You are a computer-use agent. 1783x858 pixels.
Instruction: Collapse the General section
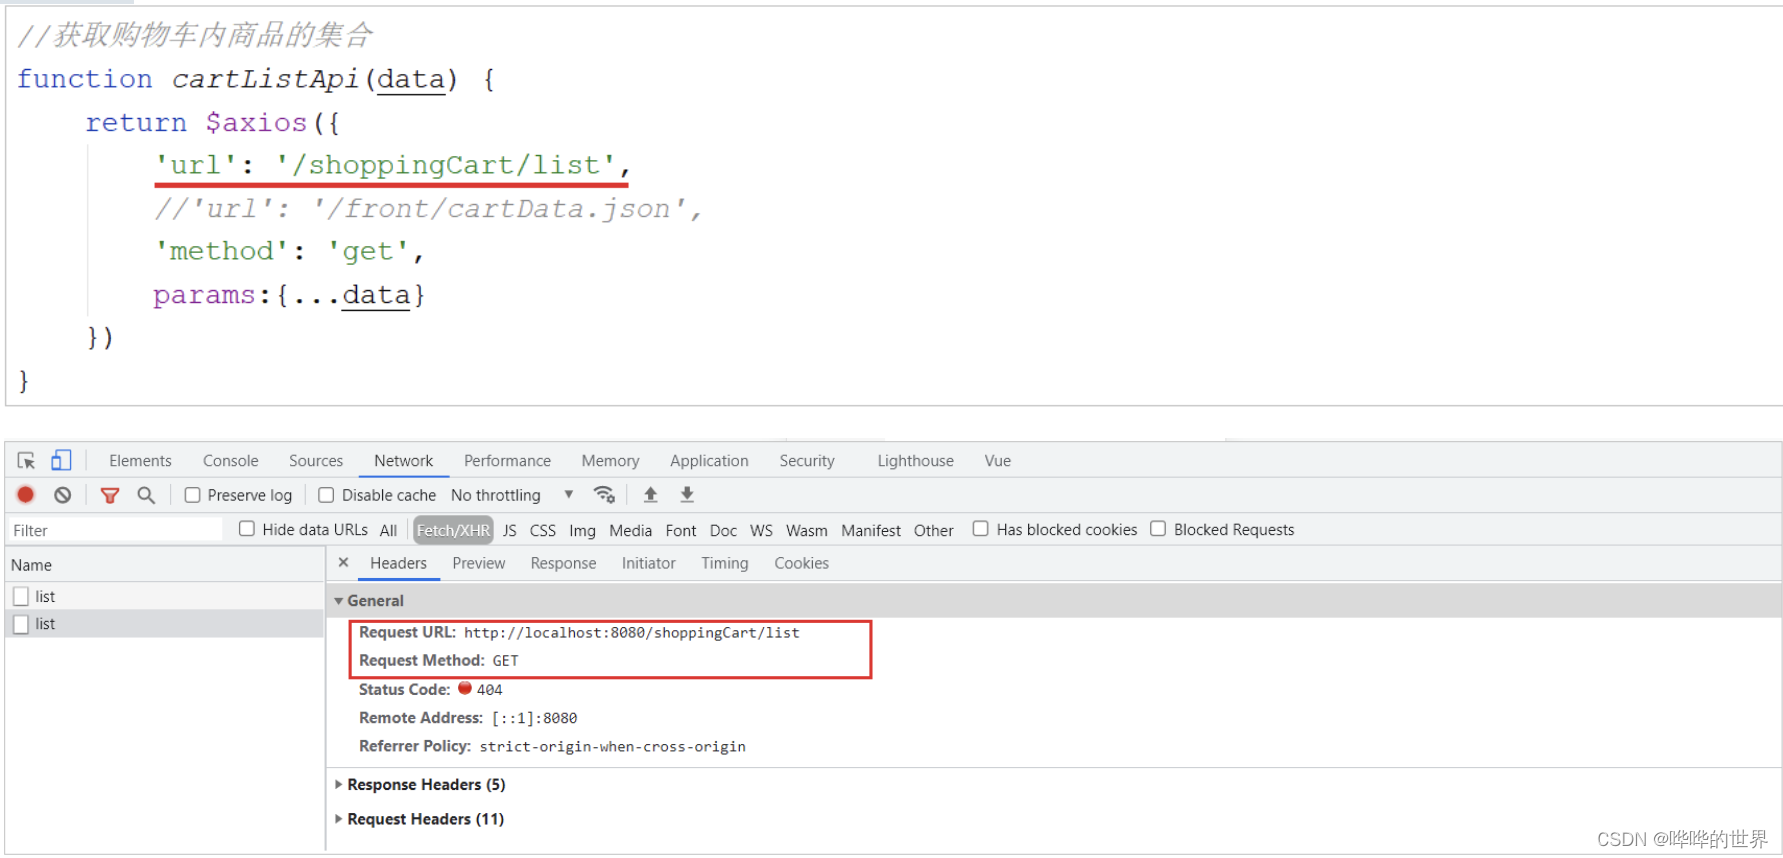339,601
